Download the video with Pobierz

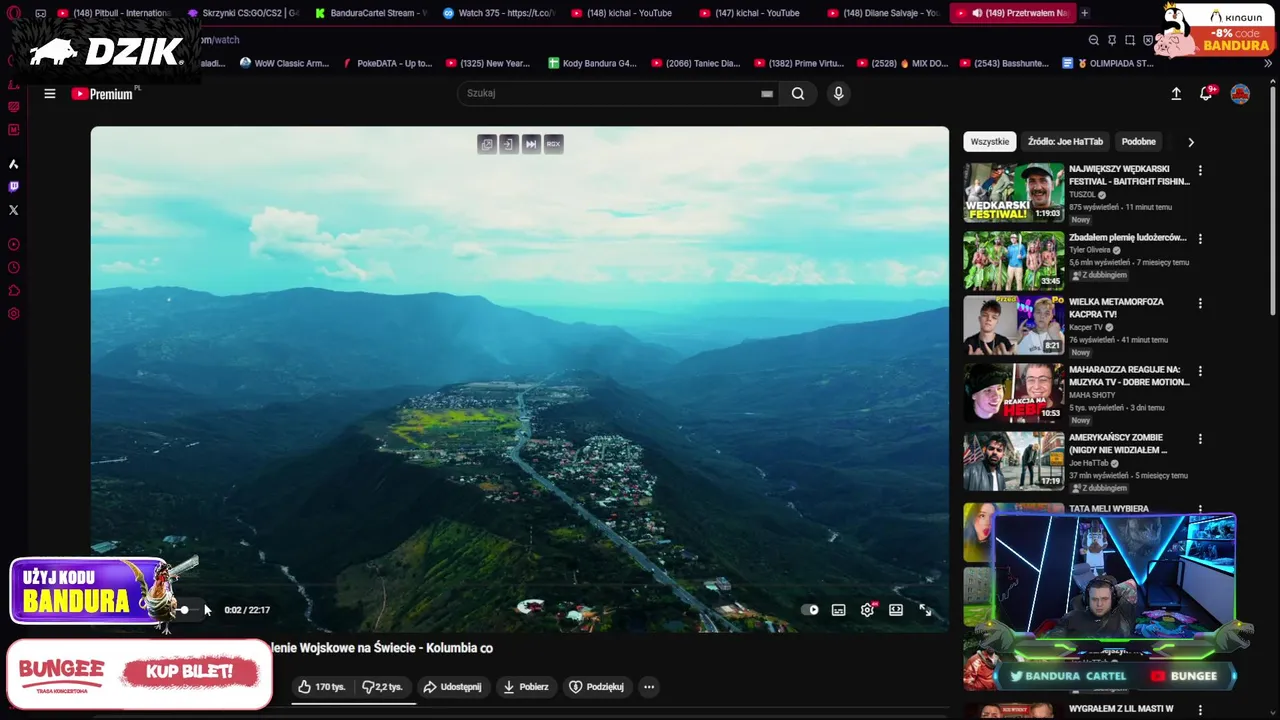tap(526, 687)
